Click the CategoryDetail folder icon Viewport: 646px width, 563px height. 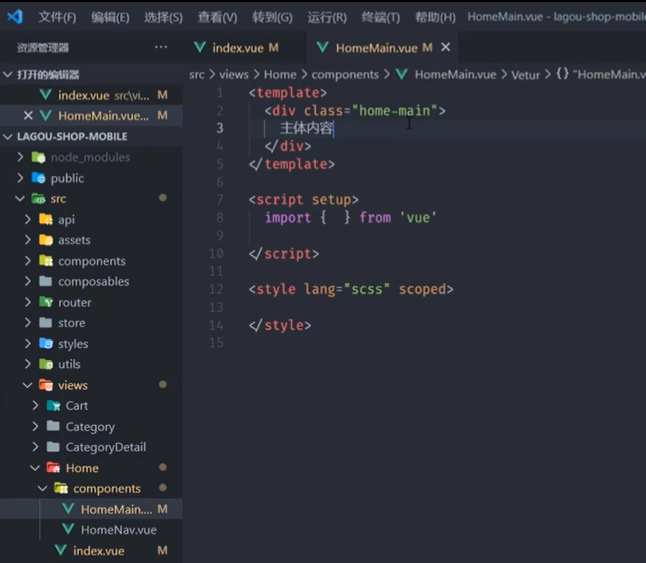click(53, 446)
